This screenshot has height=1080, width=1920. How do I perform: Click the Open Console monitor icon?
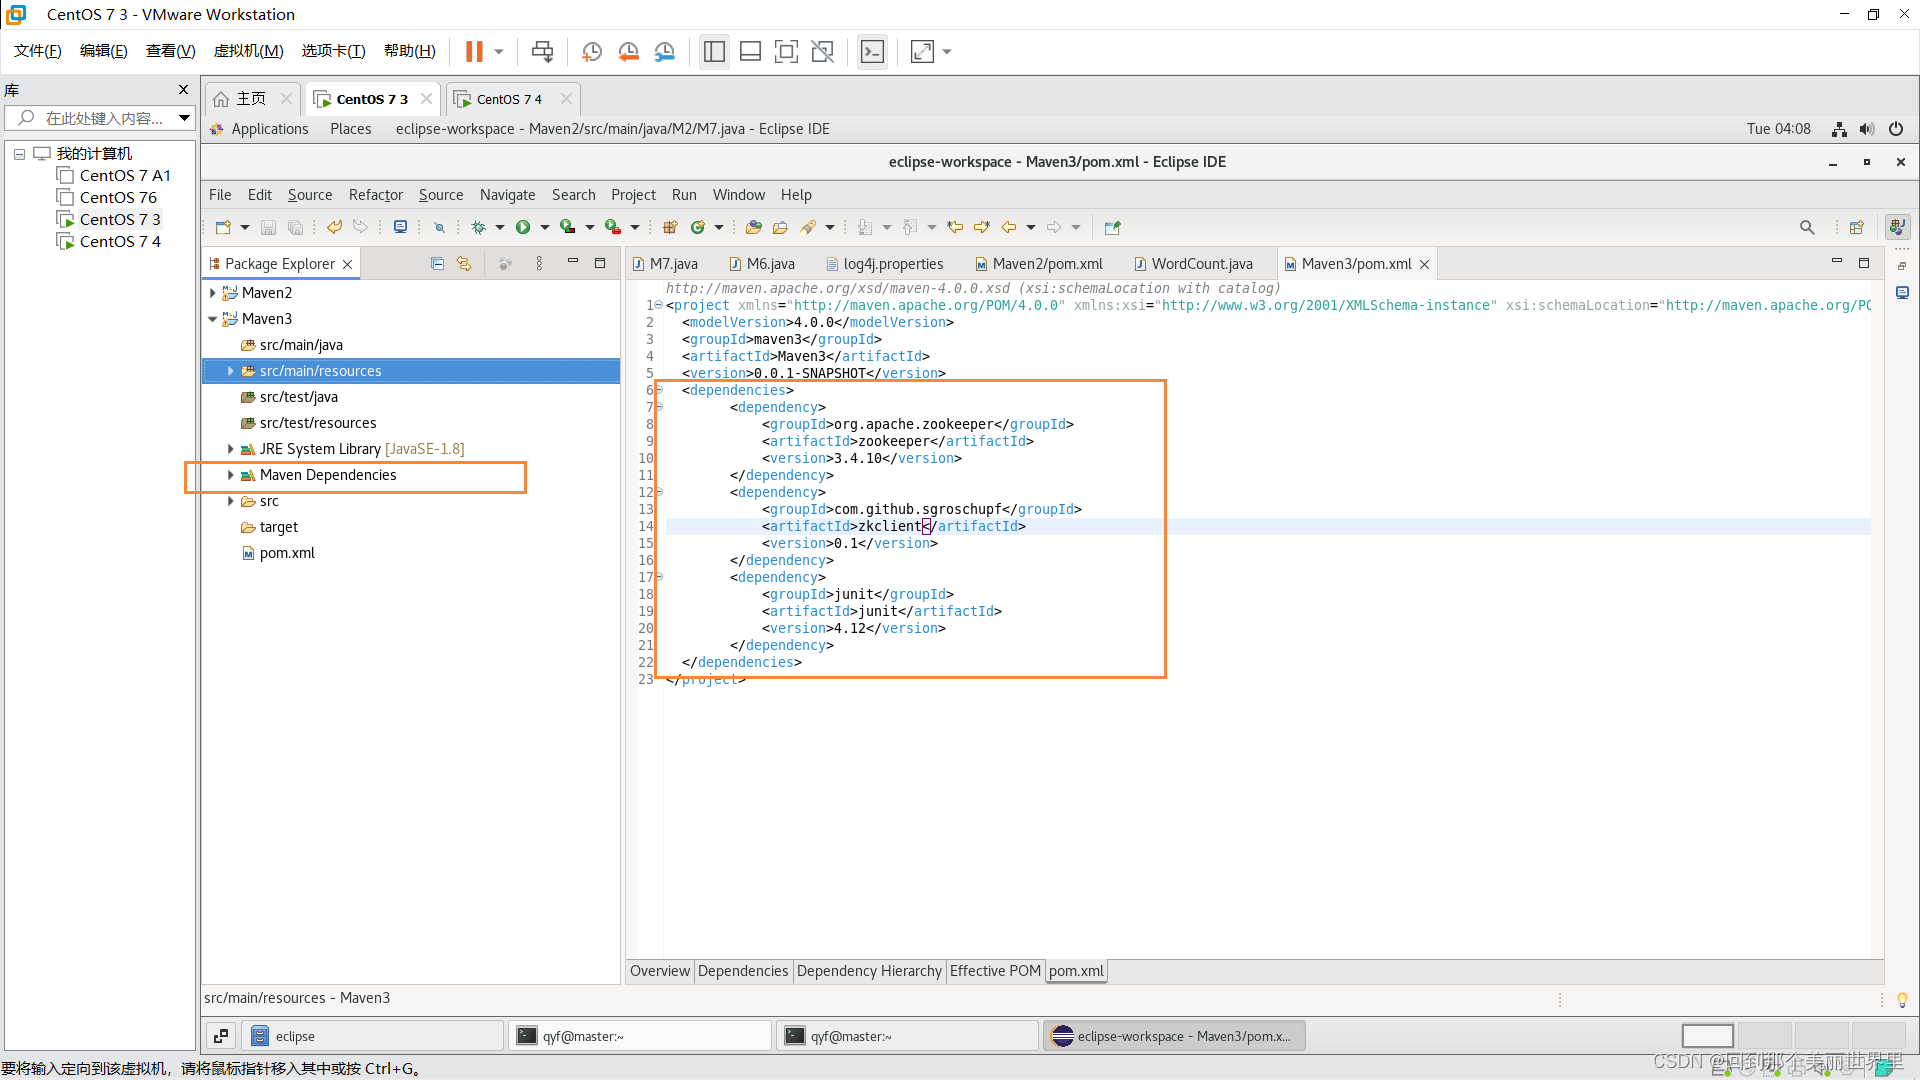400,227
